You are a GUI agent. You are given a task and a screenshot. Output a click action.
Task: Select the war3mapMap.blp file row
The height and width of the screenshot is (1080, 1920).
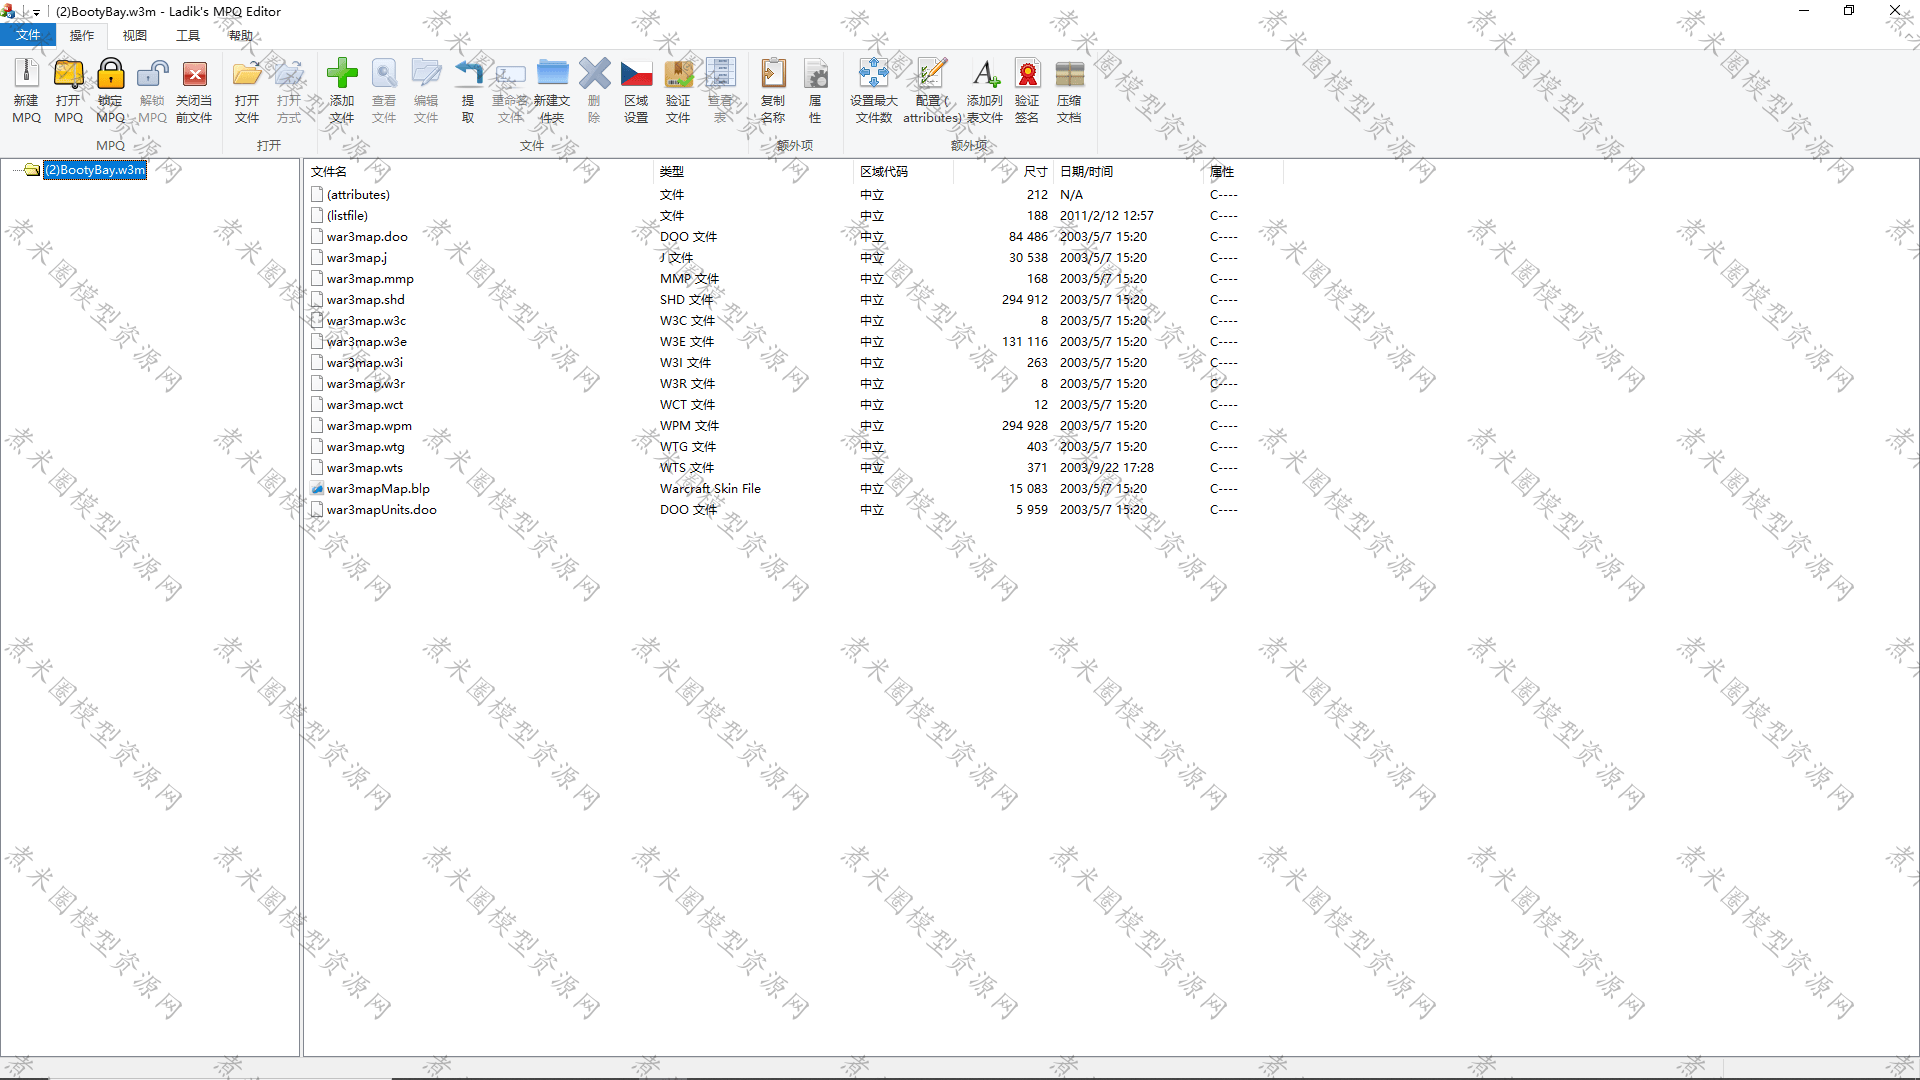tap(378, 489)
